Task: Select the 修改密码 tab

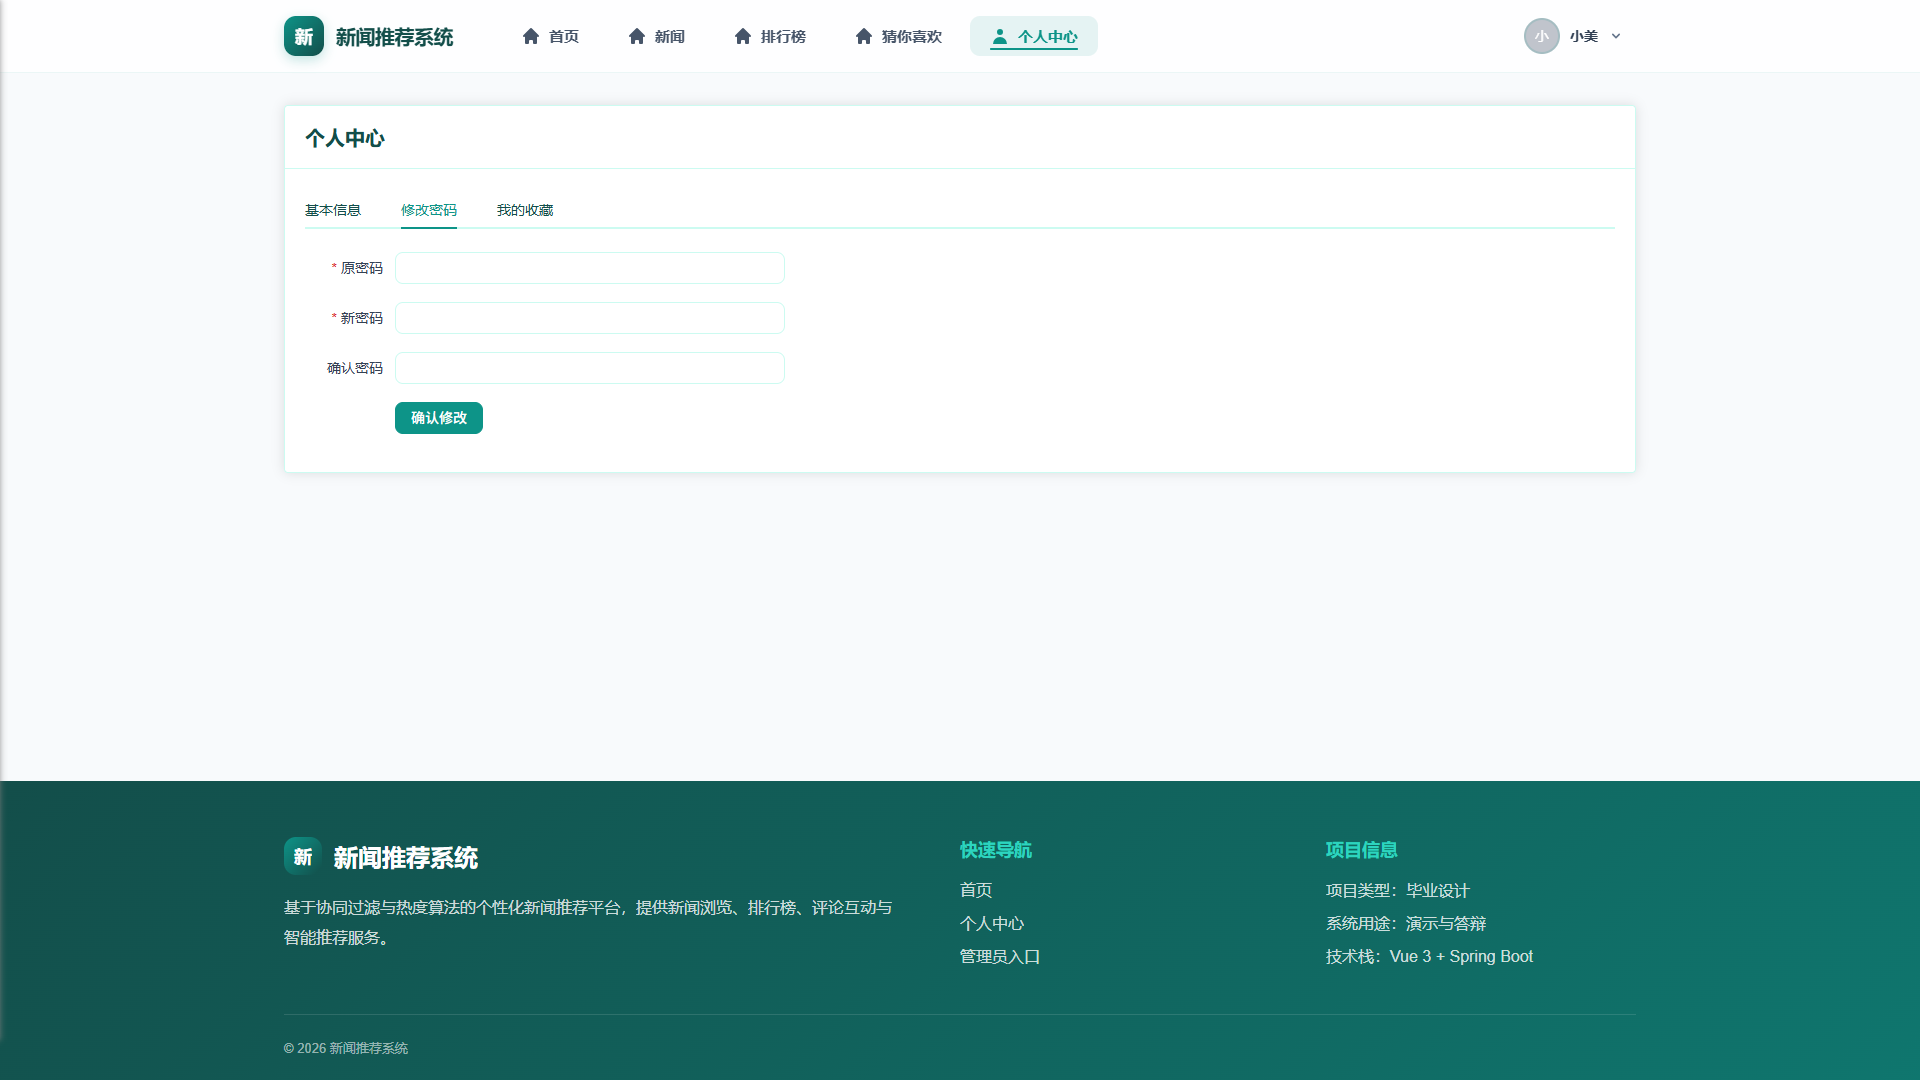Action: (429, 210)
